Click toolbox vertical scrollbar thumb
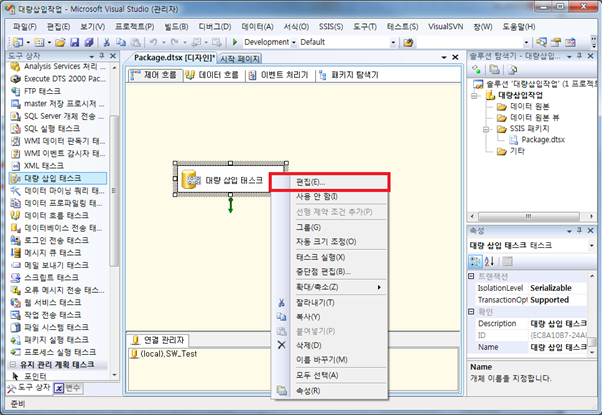The image size is (602, 415). point(114,190)
